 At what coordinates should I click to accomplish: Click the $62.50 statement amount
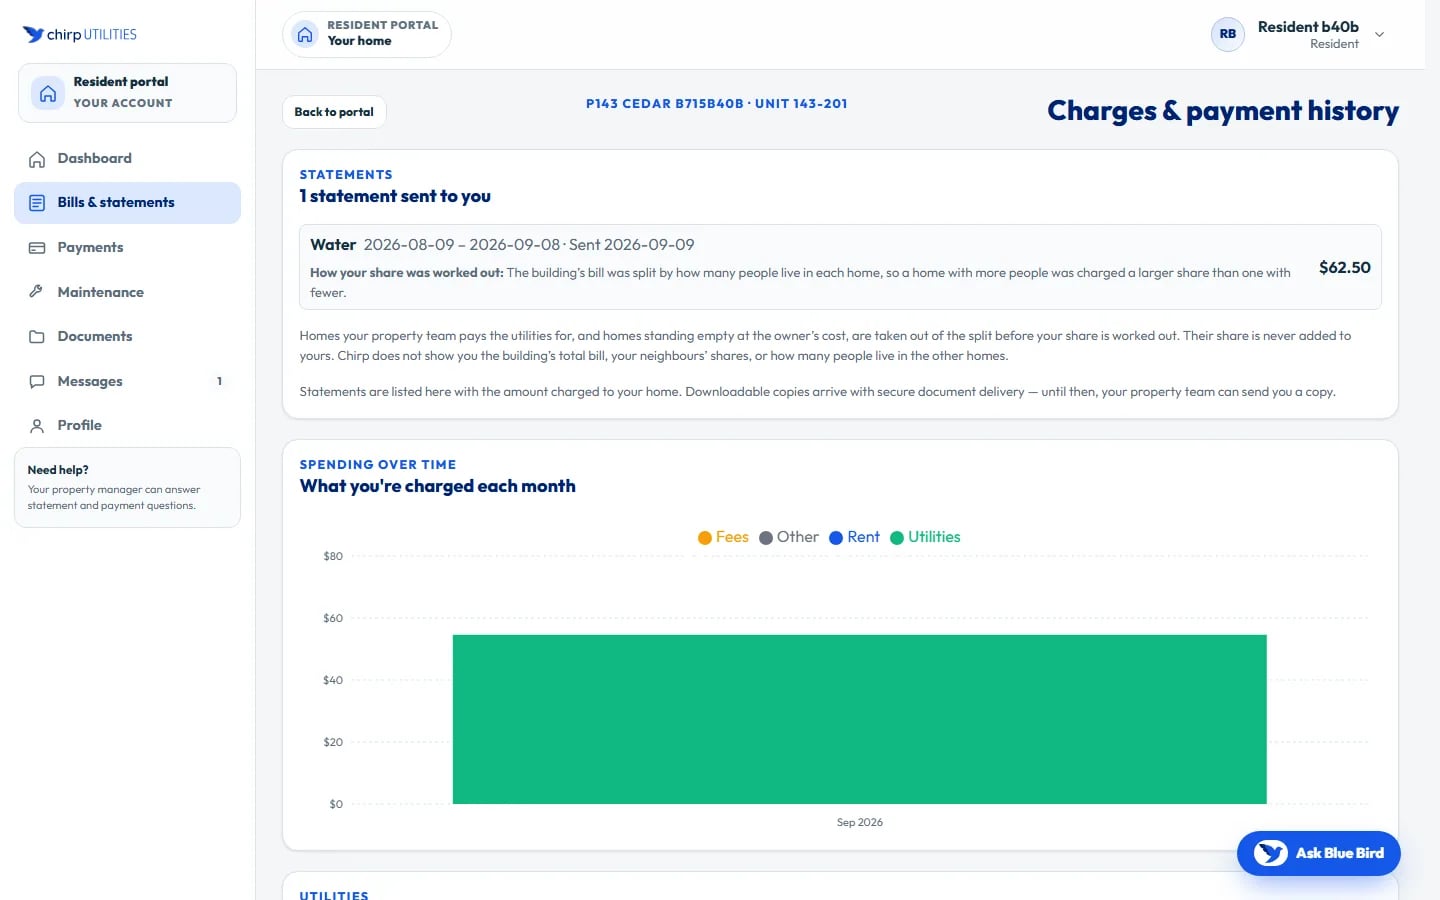click(x=1344, y=267)
